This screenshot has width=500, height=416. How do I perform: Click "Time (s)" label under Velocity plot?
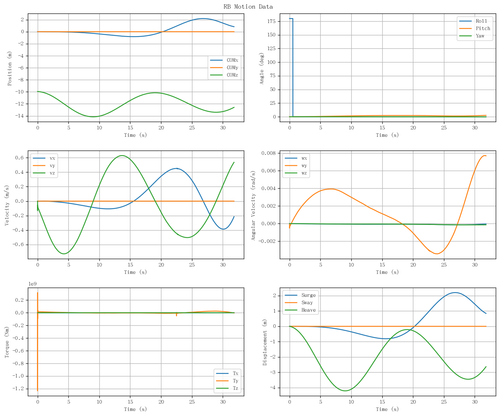[136, 272]
